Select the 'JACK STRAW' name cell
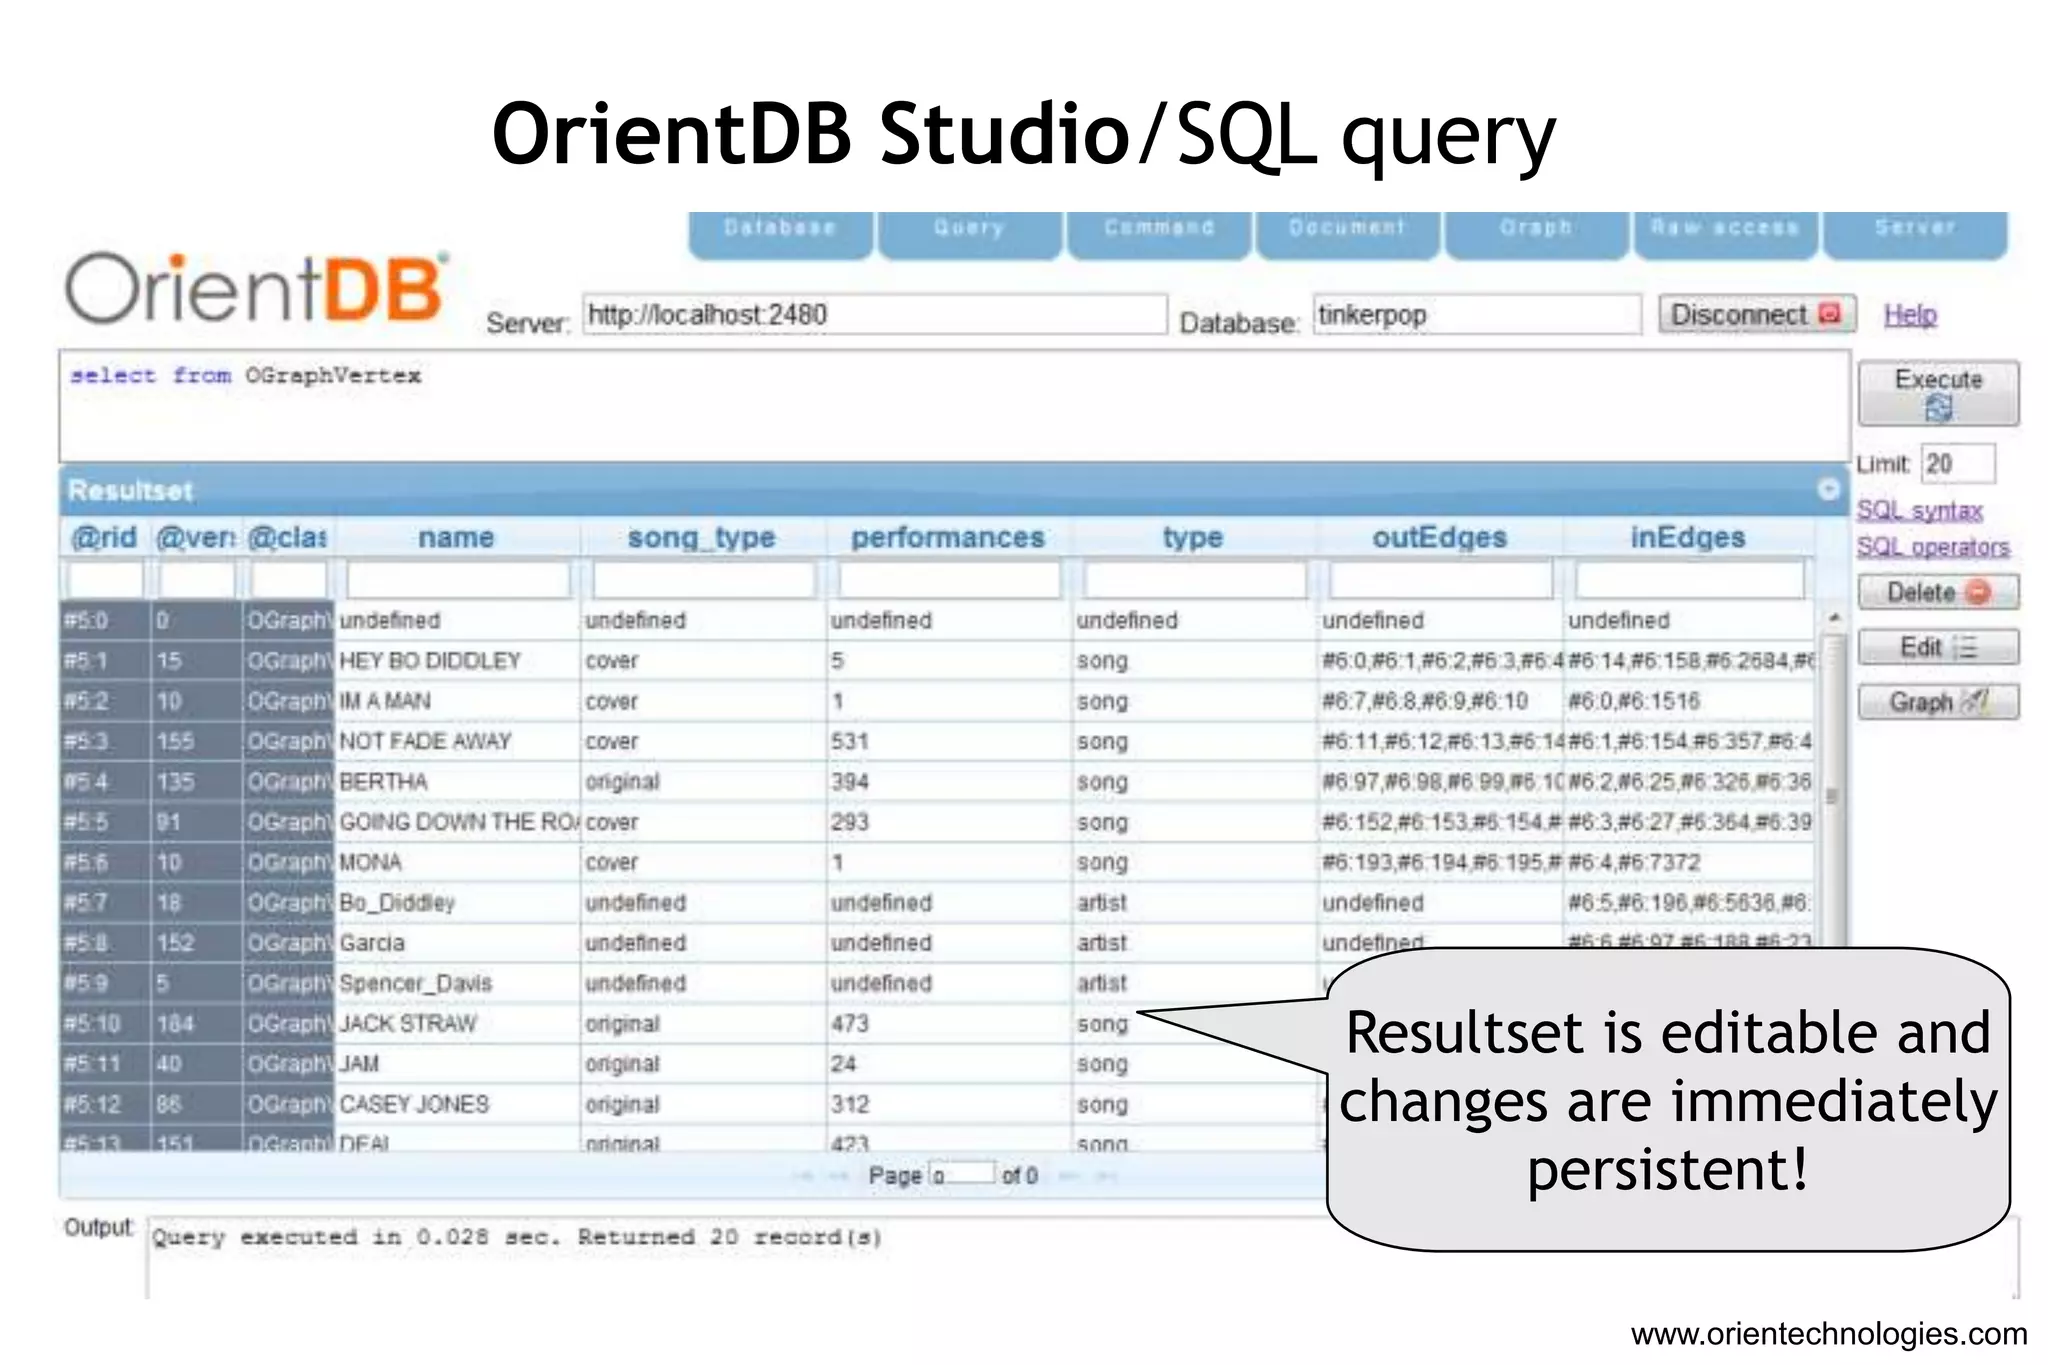The width and height of the screenshot is (2048, 1365). pos(457,1024)
